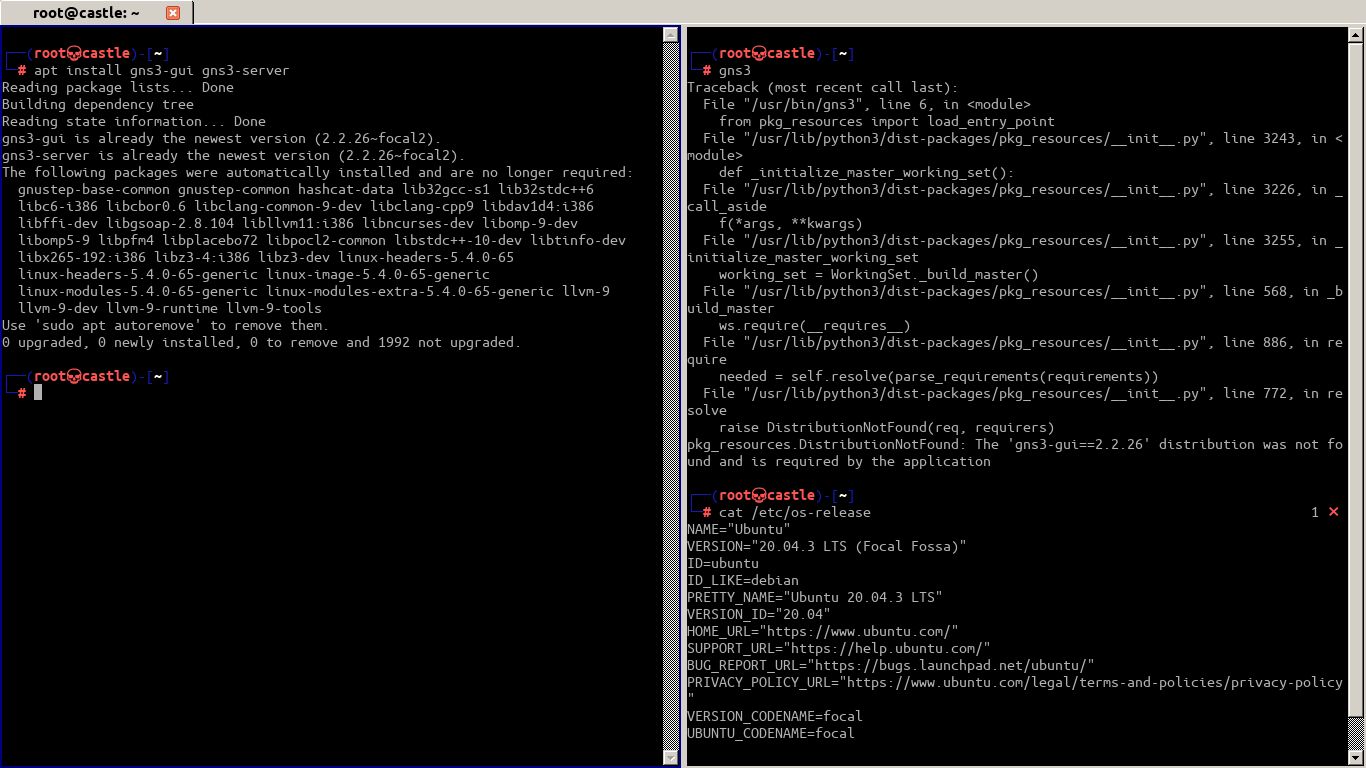The width and height of the screenshot is (1366, 768).
Task: Click 'raise DistributionNotFound(req, requirers)' line
Action: [887, 427]
